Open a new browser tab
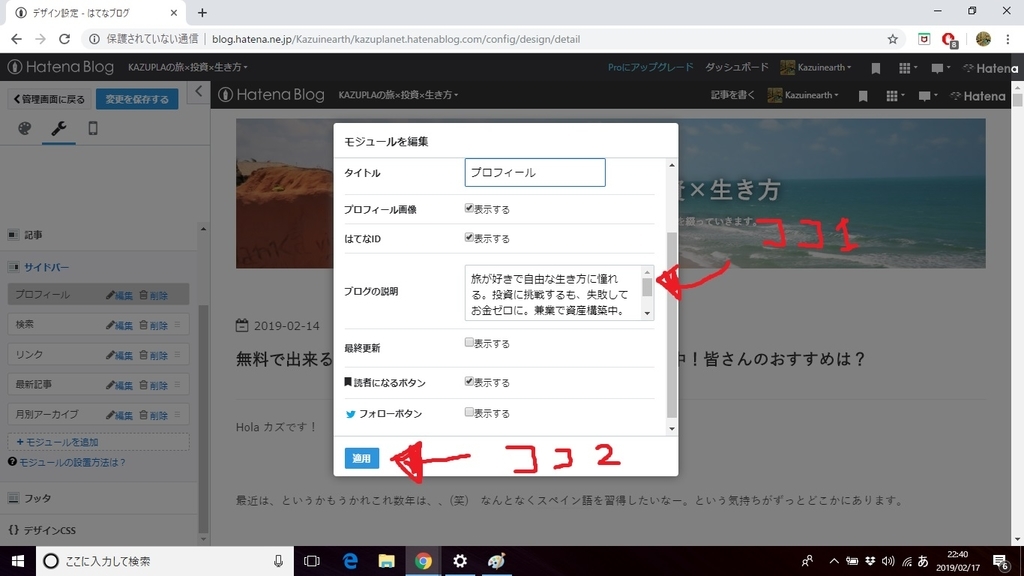This screenshot has width=1024, height=576. tap(202, 12)
